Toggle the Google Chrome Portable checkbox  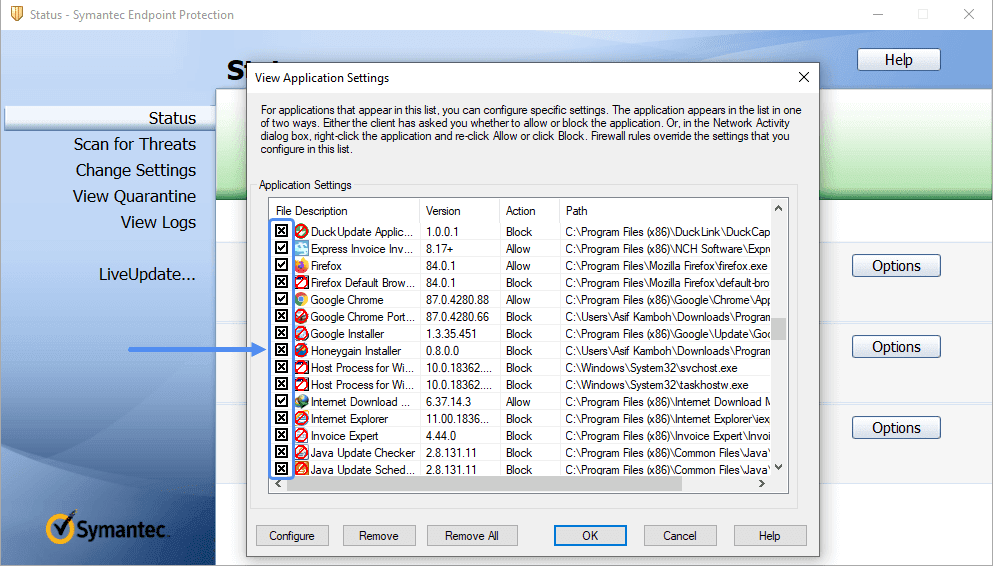point(281,316)
